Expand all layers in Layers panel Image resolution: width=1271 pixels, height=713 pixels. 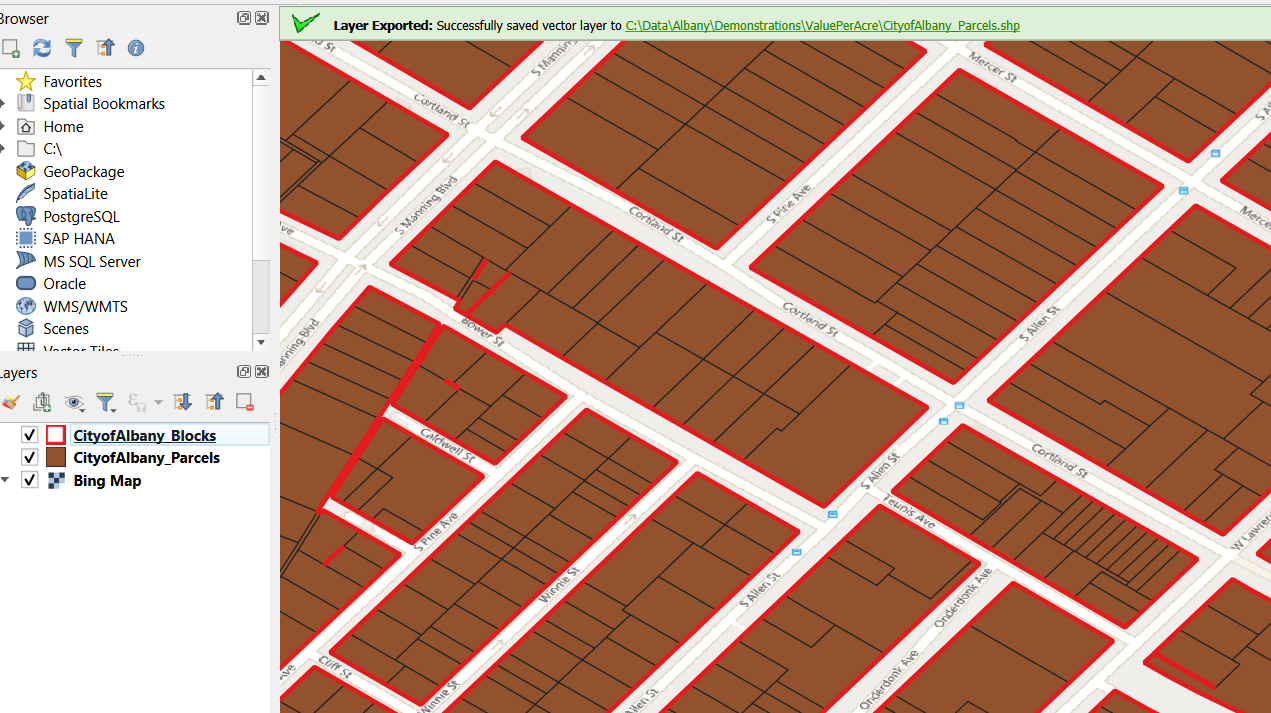[x=182, y=402]
